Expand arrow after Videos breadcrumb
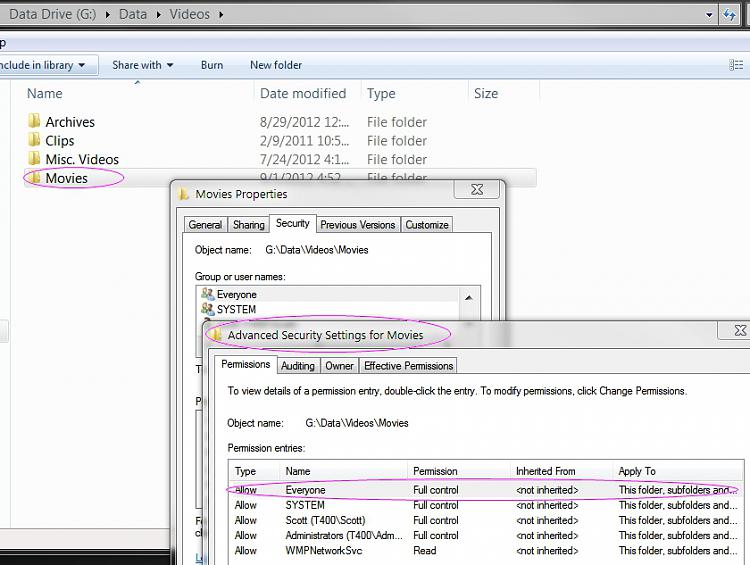 tap(221, 15)
